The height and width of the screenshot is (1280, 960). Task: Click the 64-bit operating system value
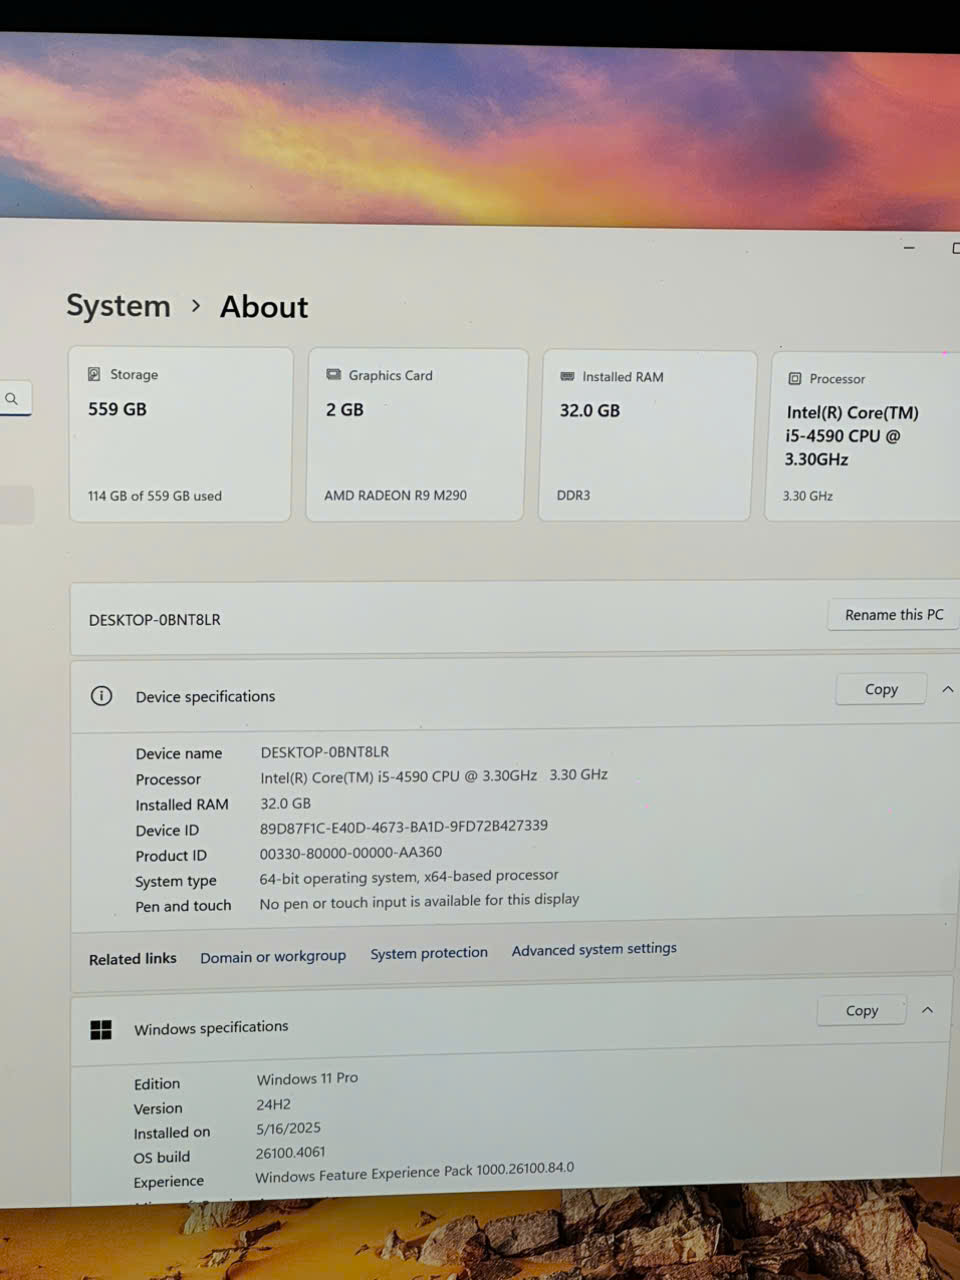[x=409, y=877]
